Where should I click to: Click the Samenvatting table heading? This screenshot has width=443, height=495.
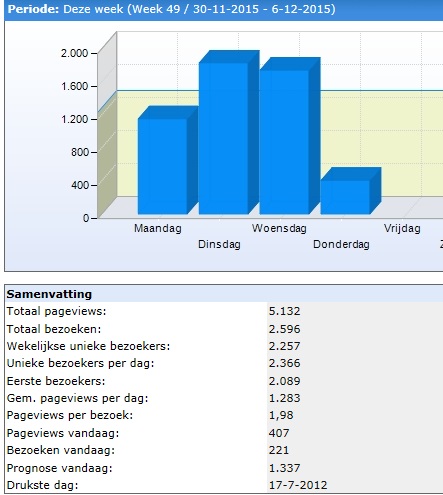[x=49, y=294]
